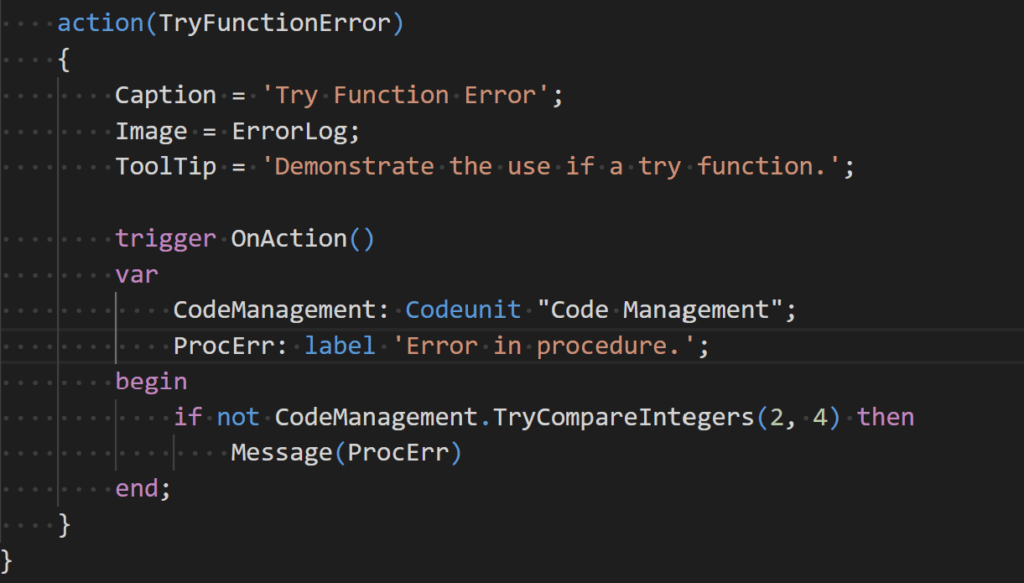Viewport: 1024px width, 583px height.
Task: Click the Codeunit type keyword
Action: tap(463, 310)
